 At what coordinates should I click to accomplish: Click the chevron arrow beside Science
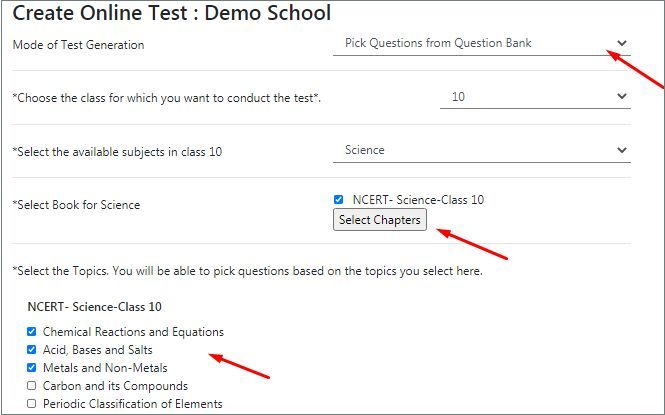click(622, 150)
